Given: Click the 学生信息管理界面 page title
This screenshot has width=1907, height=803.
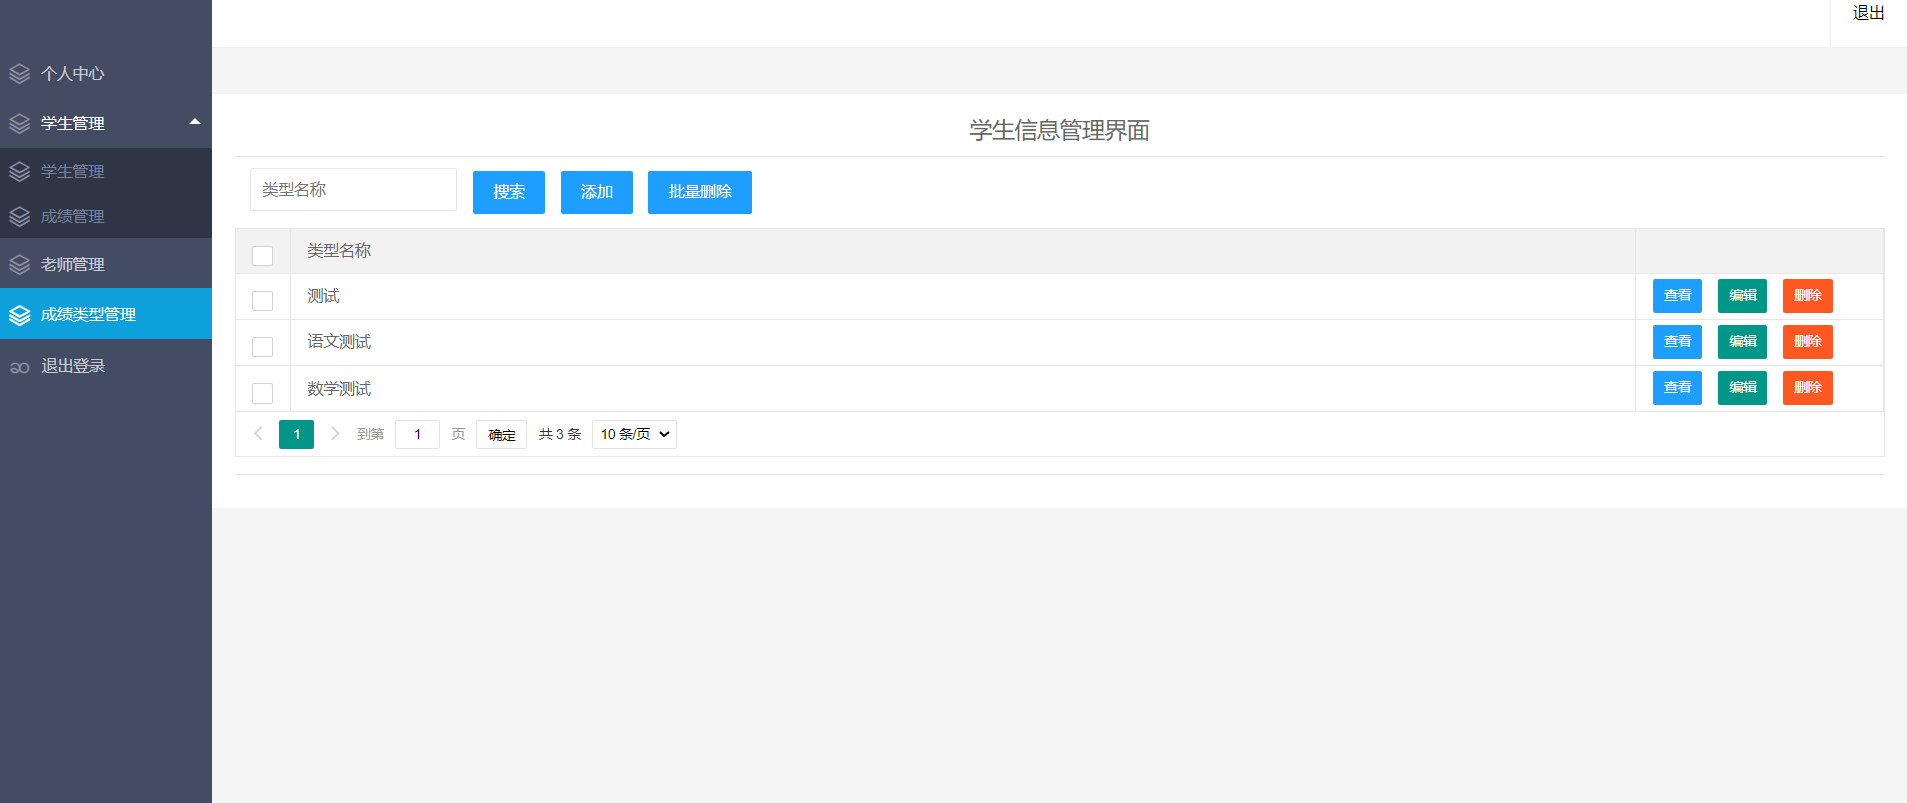Looking at the screenshot, I should click(1059, 131).
